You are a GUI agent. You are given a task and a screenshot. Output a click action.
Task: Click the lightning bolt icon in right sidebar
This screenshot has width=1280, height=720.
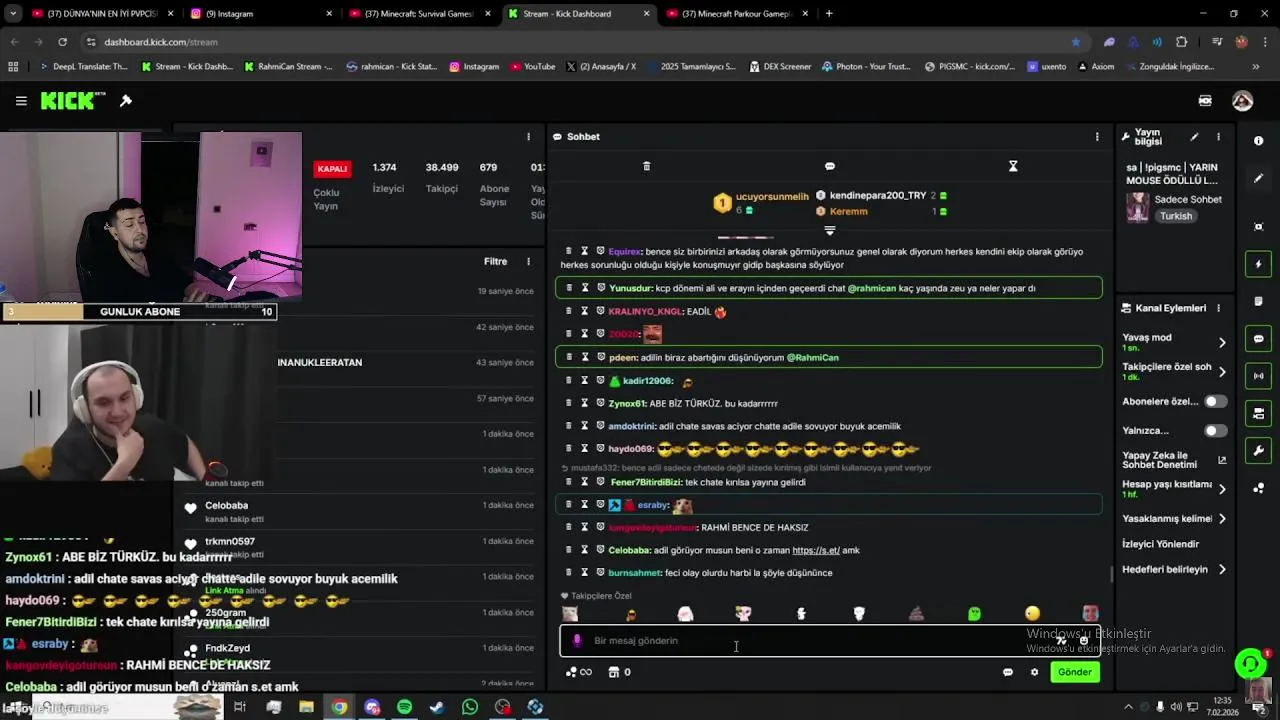1258,265
